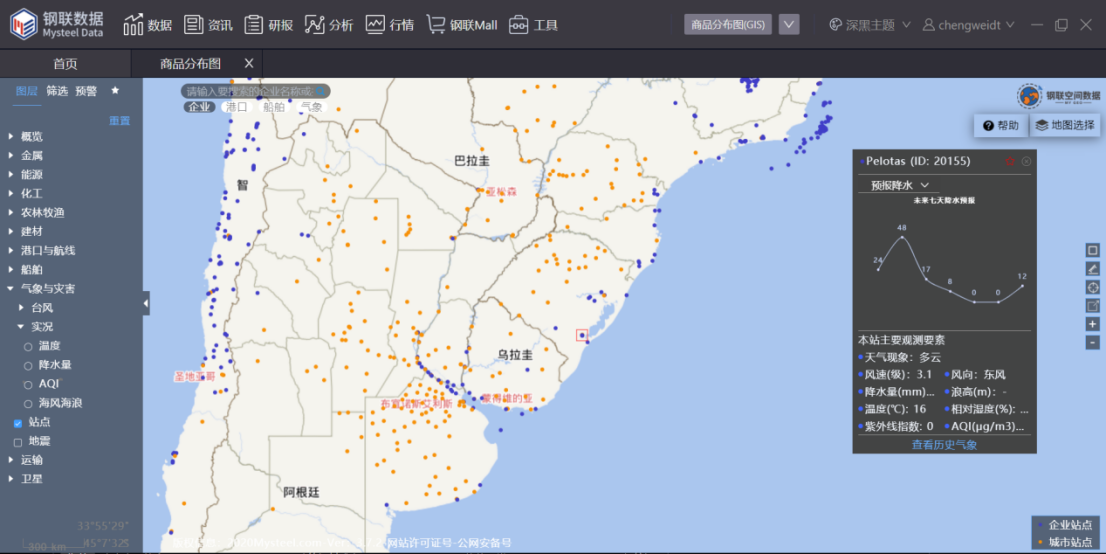Open the 查看历史气象 link
The image size is (1106, 554).
(944, 445)
